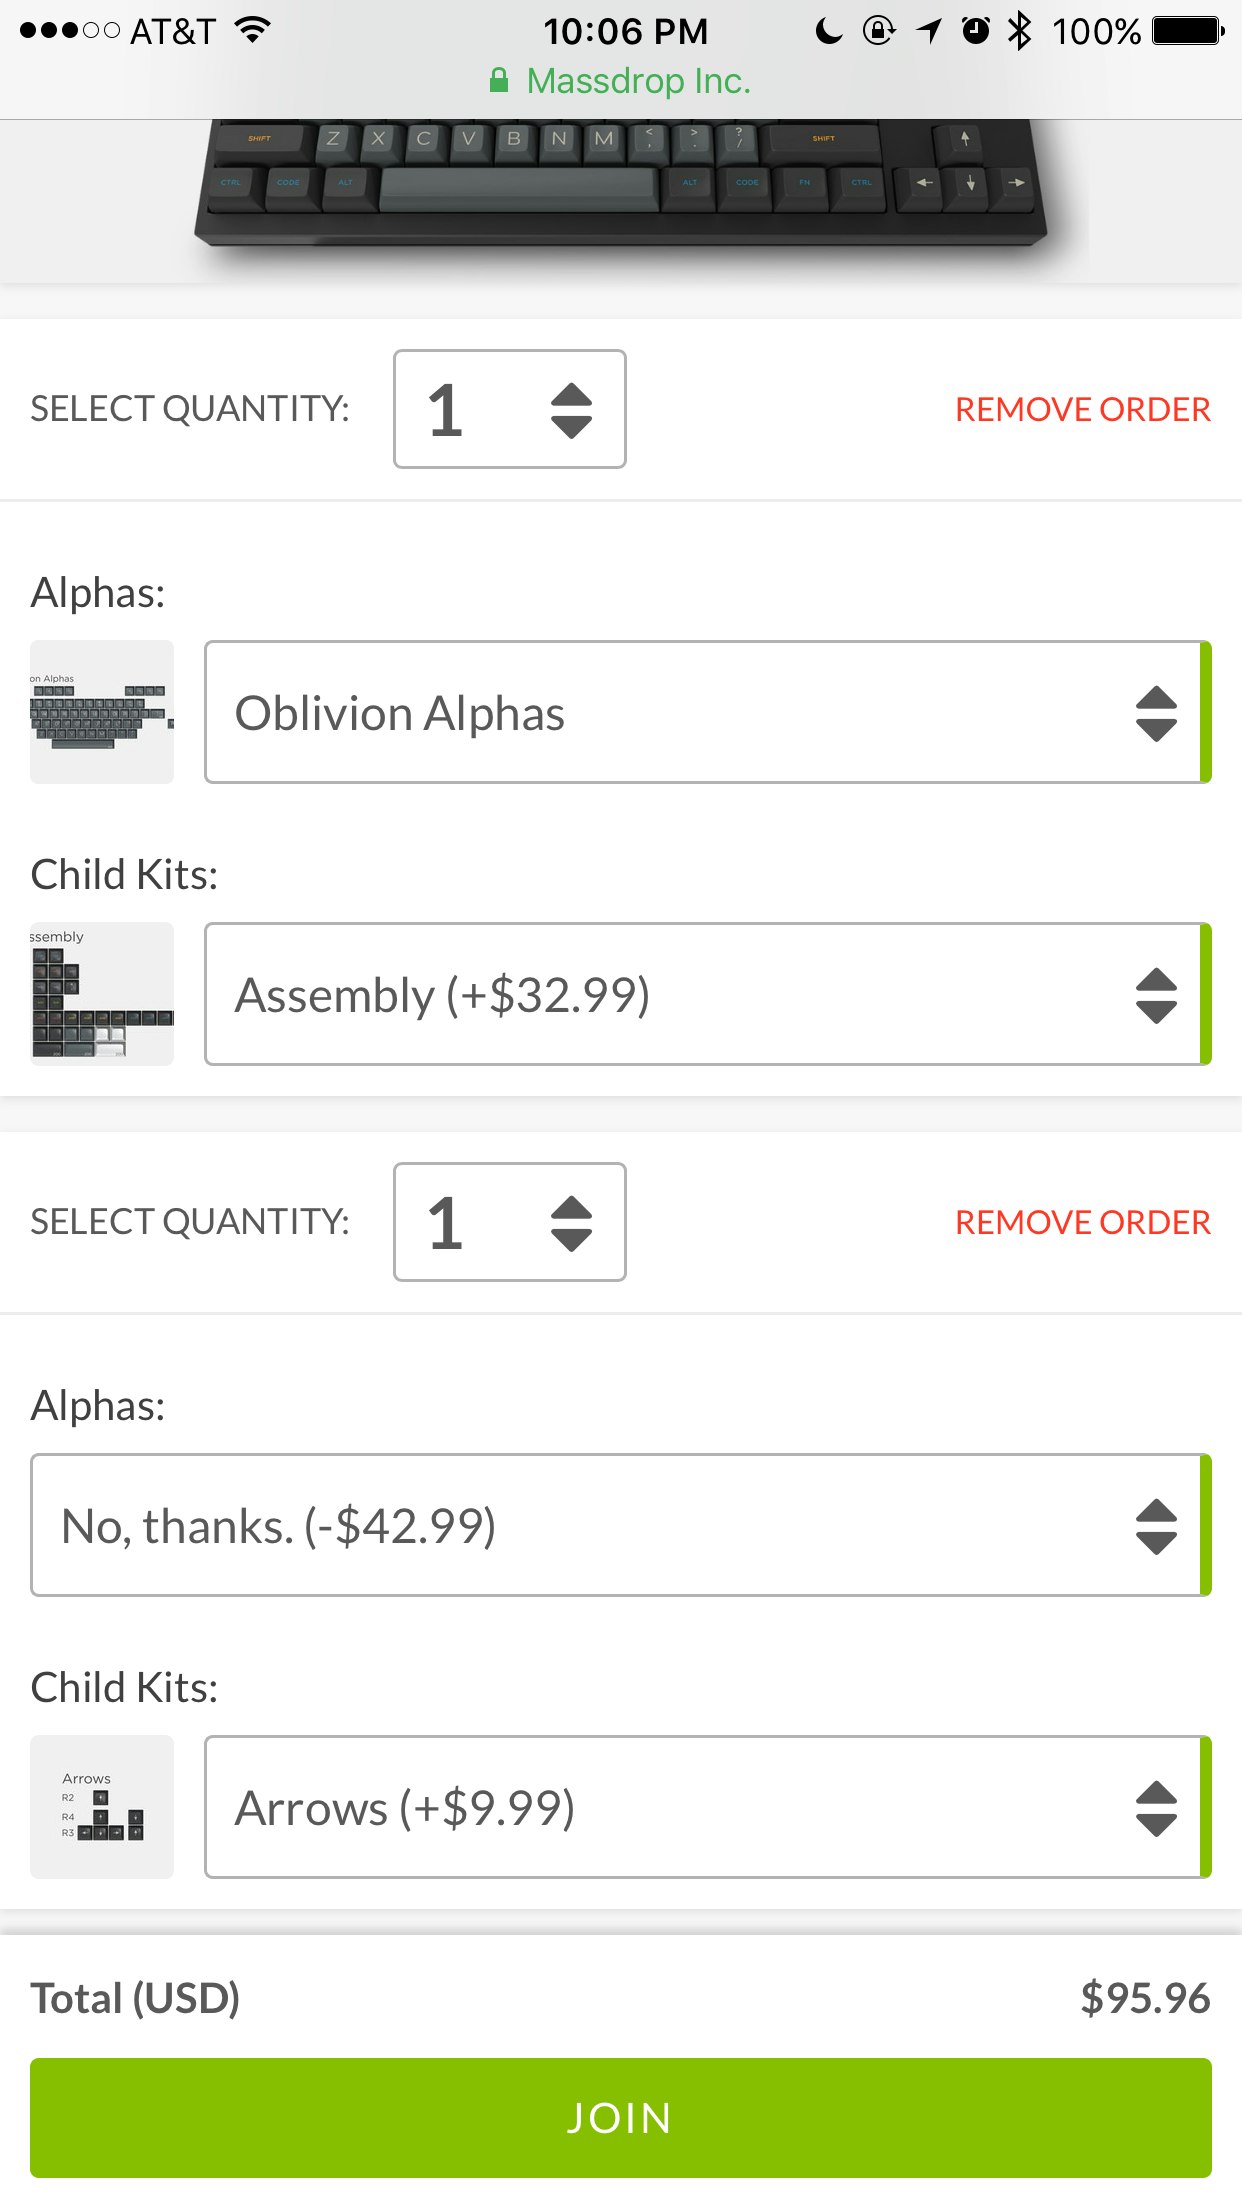Screen dimensions: 1242x2208
Task: View the Oblivion Alphas kit thumbnail
Action: 102,712
